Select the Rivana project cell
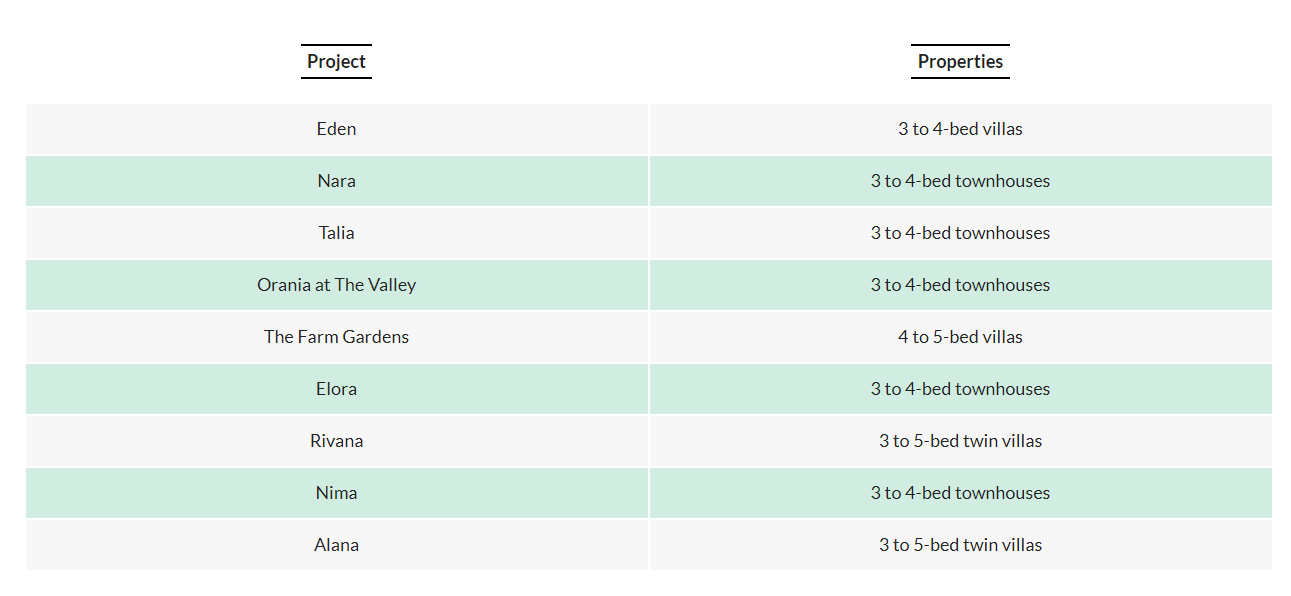Image resolution: width=1291 pixels, height=596 pixels. point(336,441)
